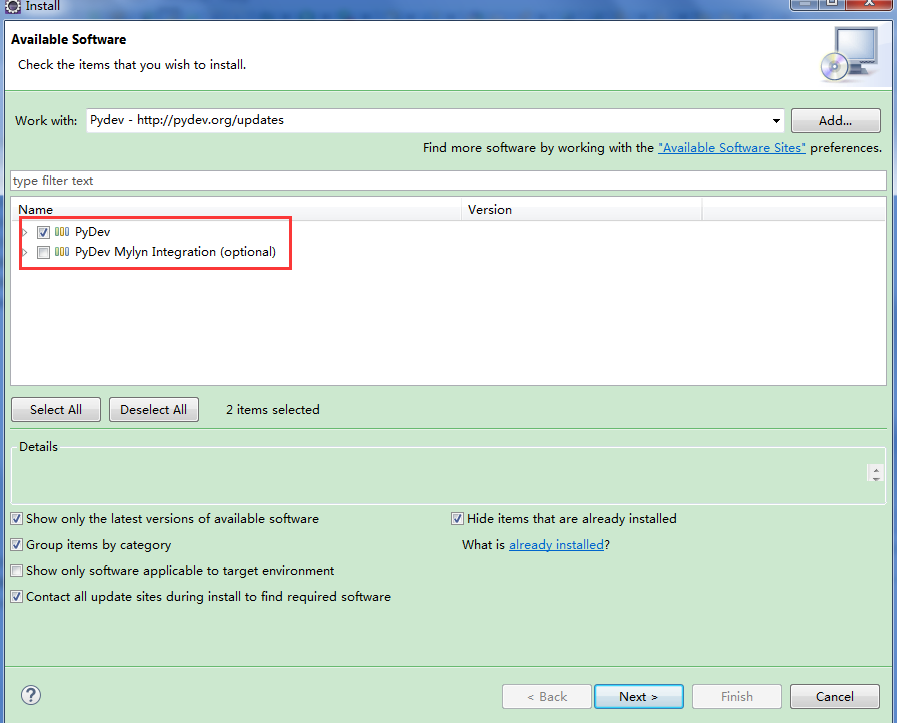The height and width of the screenshot is (723, 897).
Task: Click the PyDev category icon
Action: [x=62, y=232]
